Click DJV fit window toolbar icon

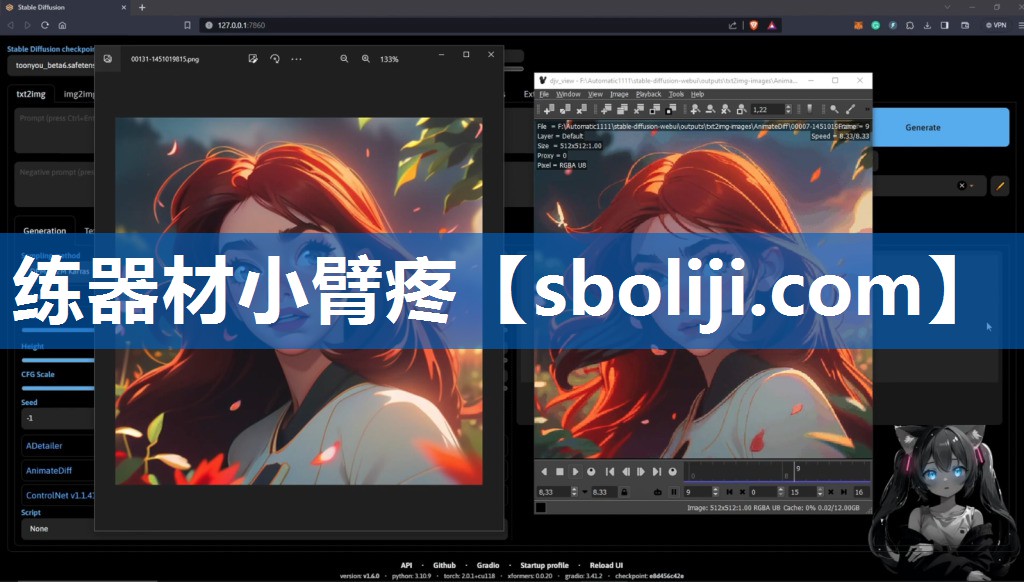tap(654, 109)
